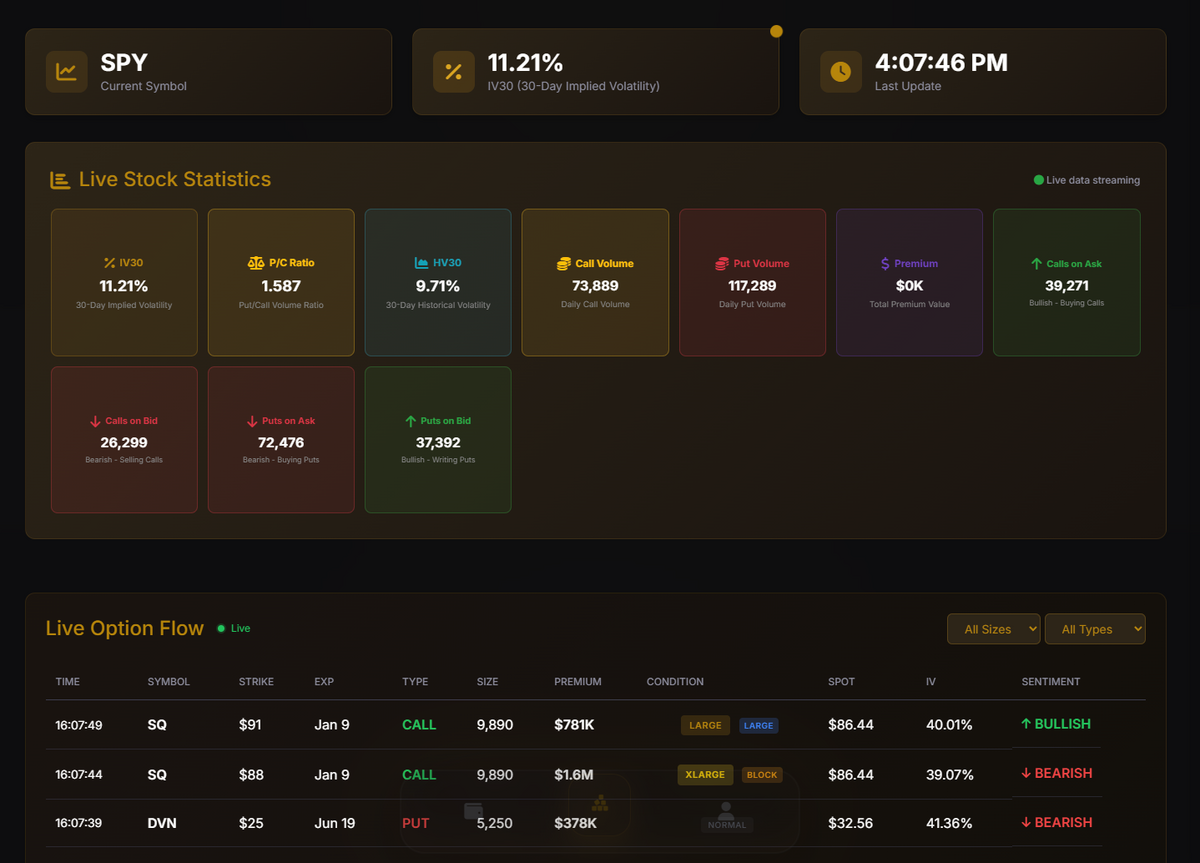Sort by the PREMIUM column header
Viewport: 1200px width, 863px height.
(x=578, y=682)
